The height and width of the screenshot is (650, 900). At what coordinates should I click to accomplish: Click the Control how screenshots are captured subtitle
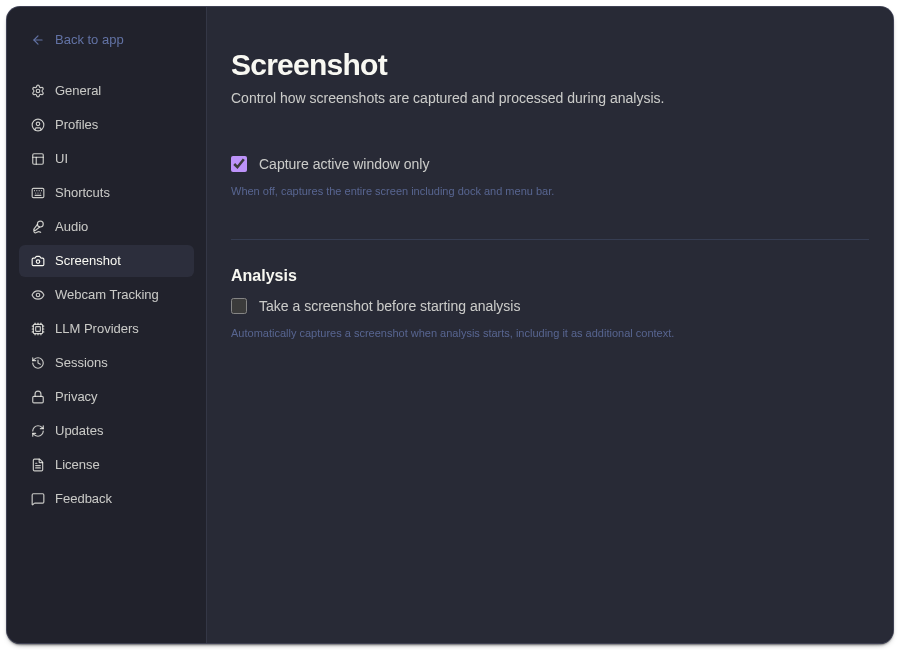point(447,98)
